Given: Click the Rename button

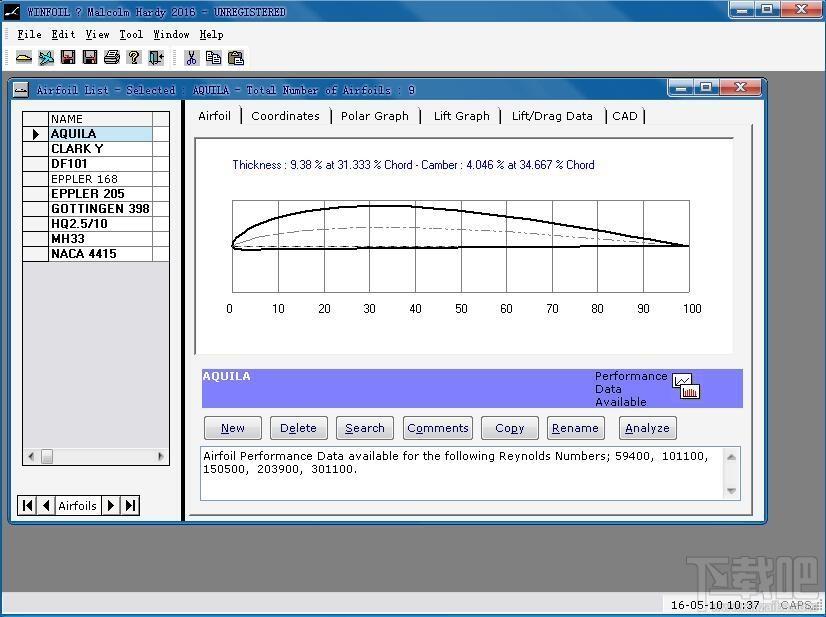Looking at the screenshot, I should click(575, 428).
